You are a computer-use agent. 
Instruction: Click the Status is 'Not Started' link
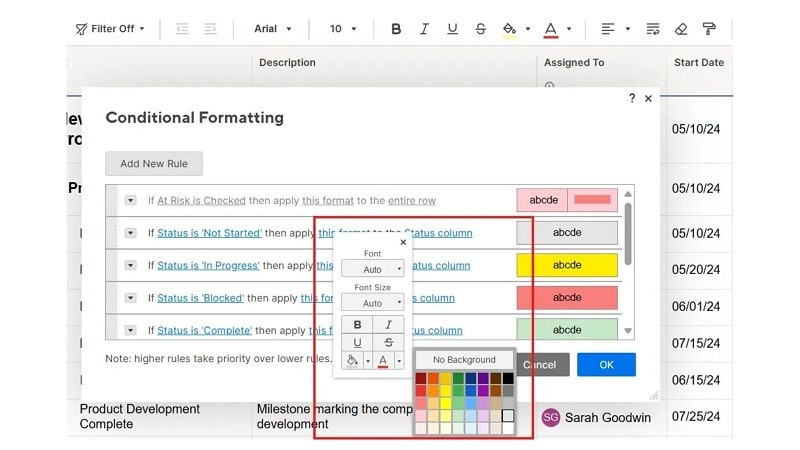[x=209, y=233]
